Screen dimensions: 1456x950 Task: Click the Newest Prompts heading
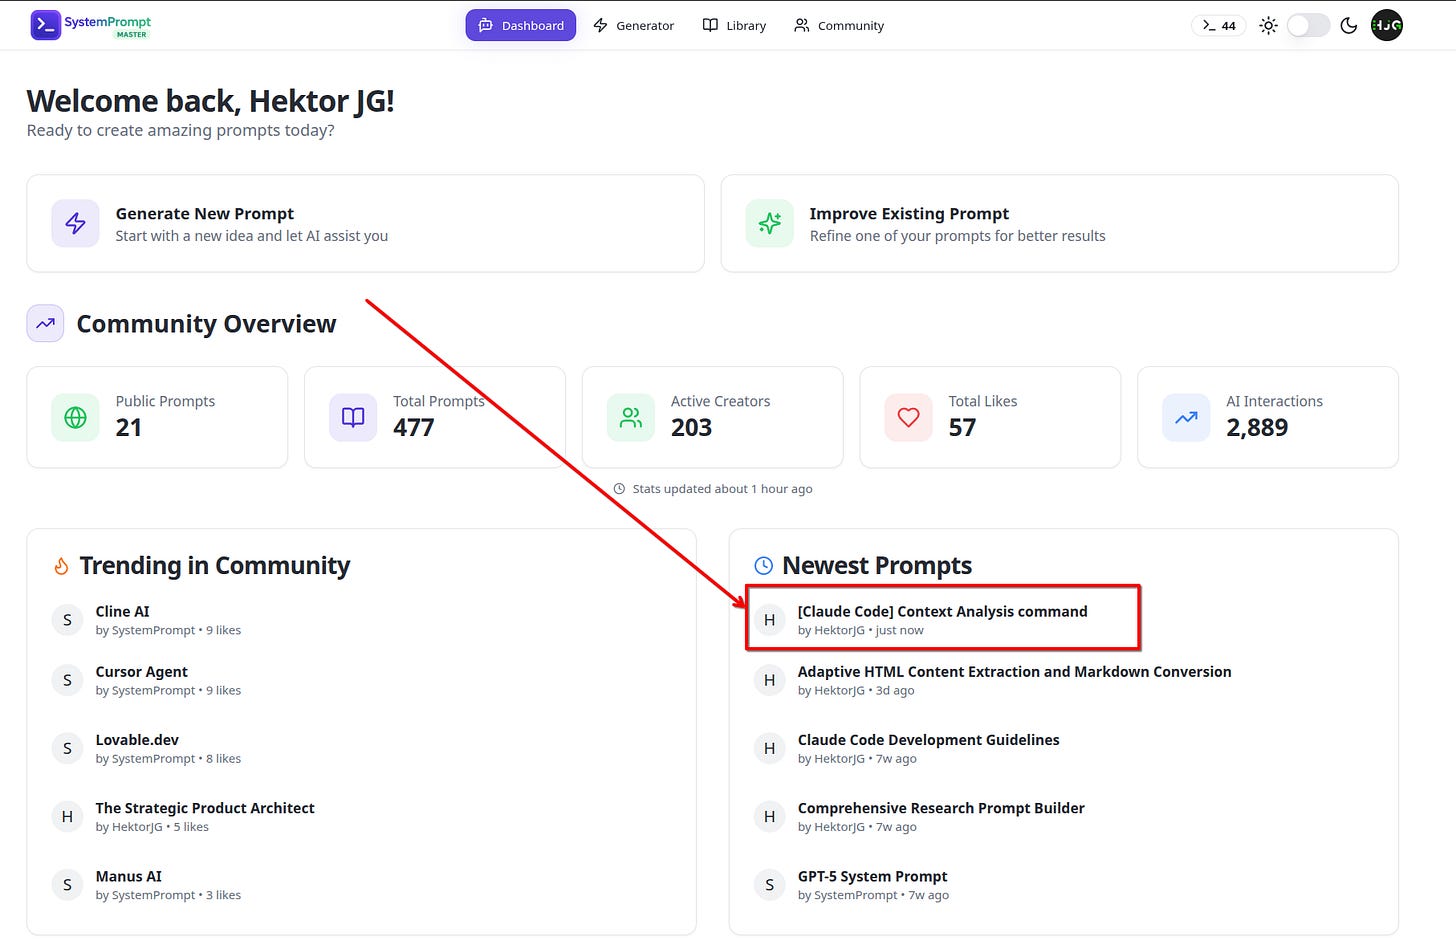[x=877, y=566]
